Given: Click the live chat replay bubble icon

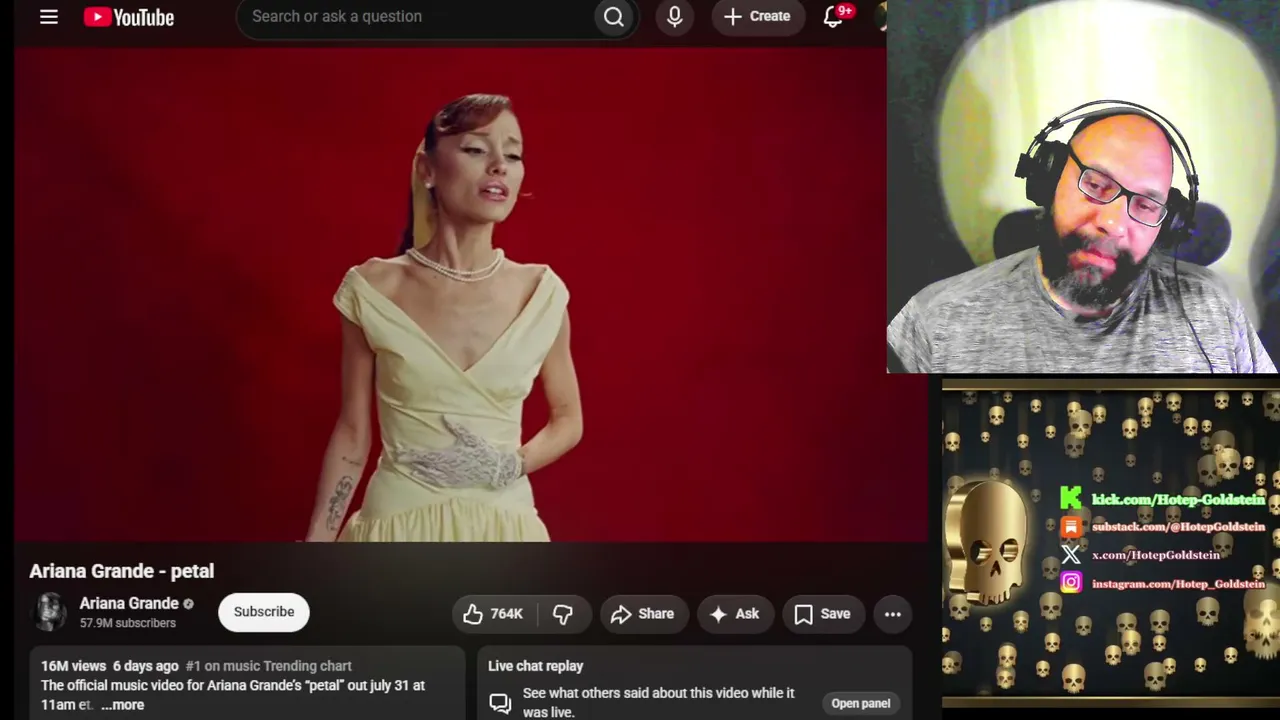Looking at the screenshot, I should 500,703.
